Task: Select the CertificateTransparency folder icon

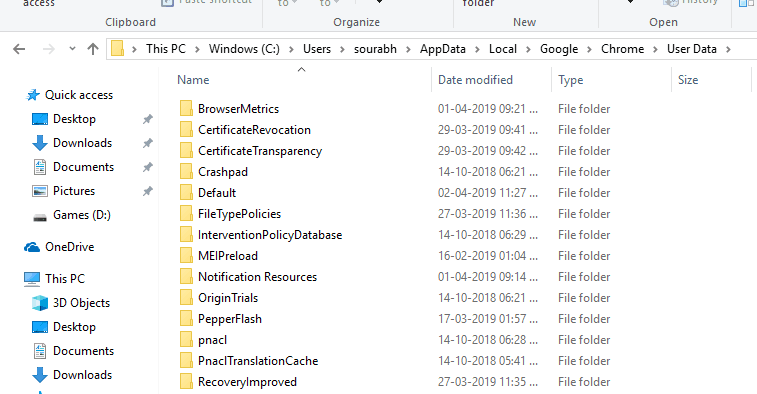Action: point(186,151)
